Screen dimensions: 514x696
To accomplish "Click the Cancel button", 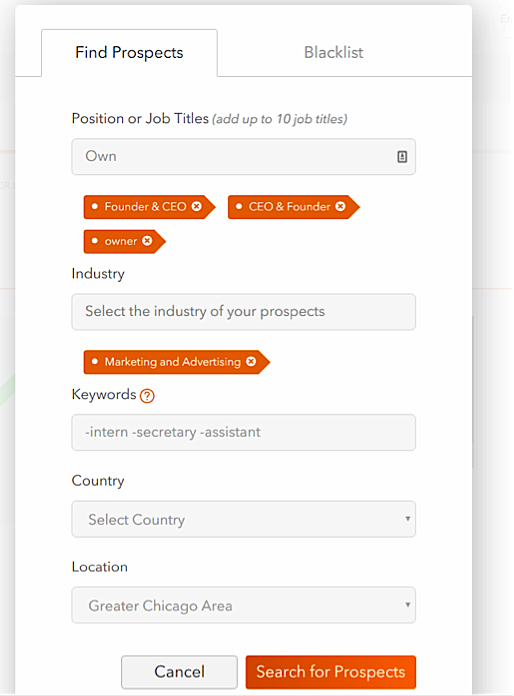I will click(179, 672).
